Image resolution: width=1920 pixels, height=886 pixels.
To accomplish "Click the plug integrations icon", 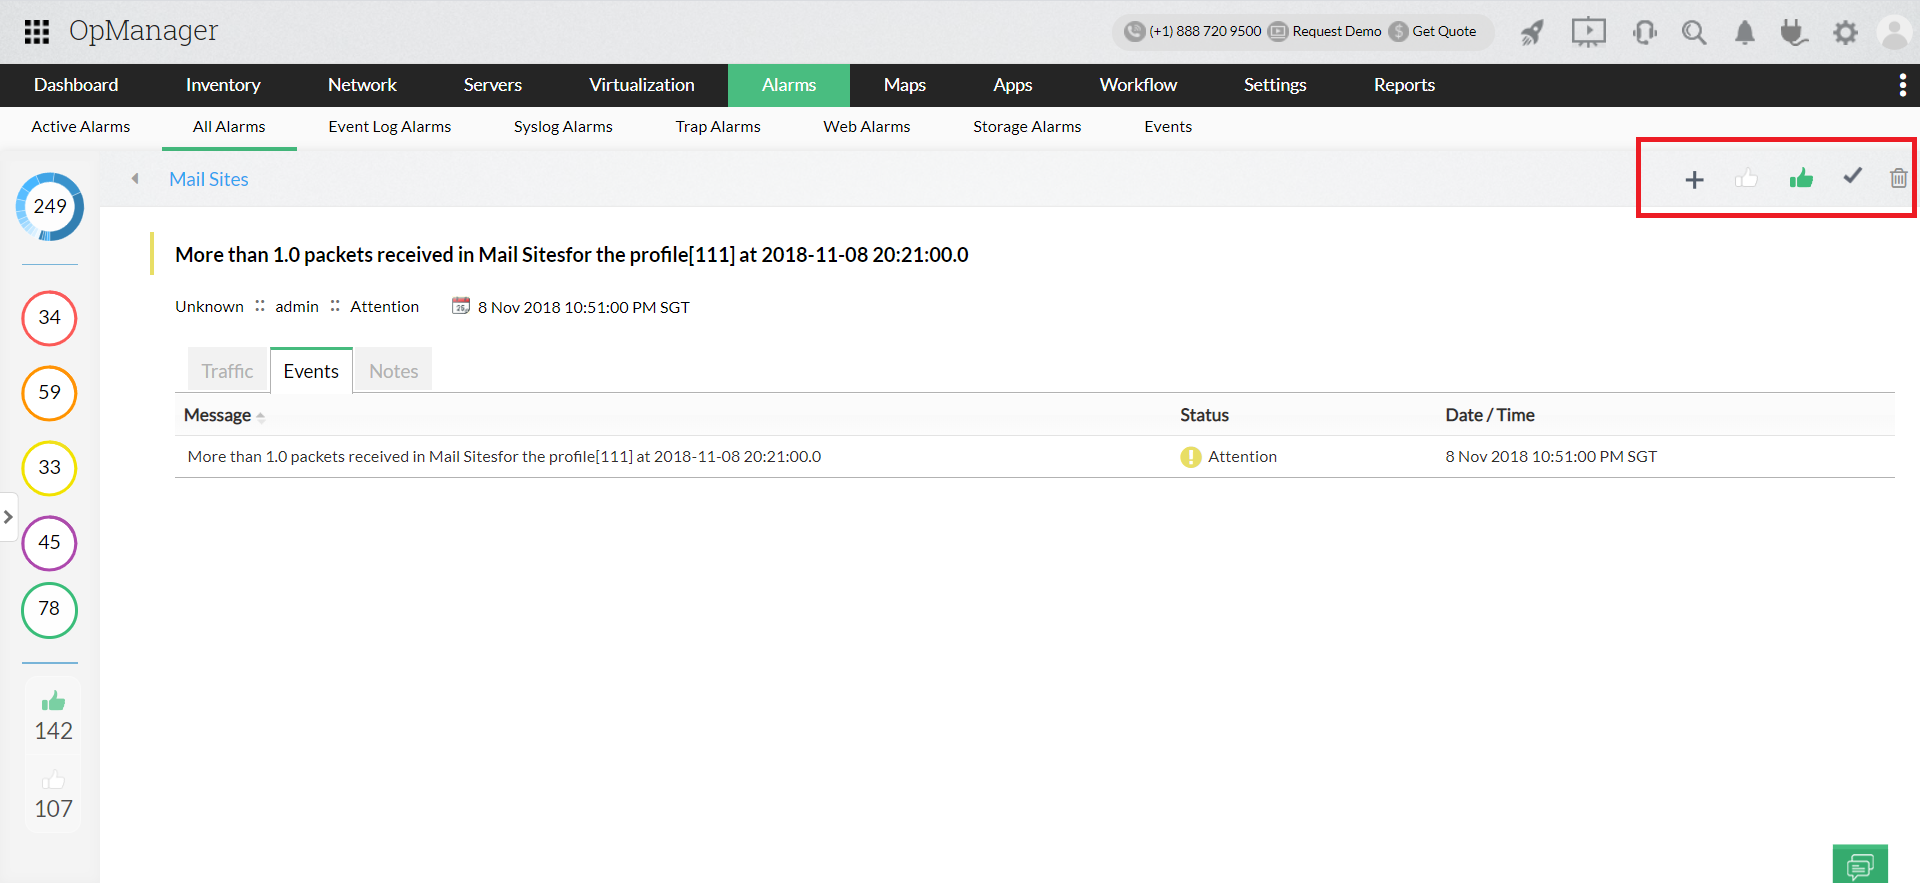I will [x=1794, y=33].
